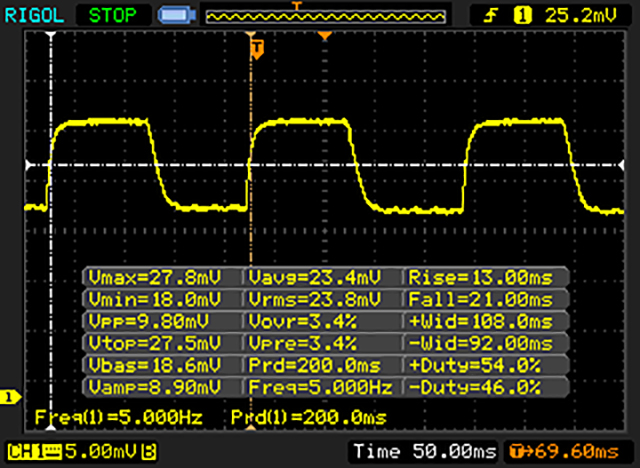Click the Vmin=18.0mV measurement

point(155,299)
